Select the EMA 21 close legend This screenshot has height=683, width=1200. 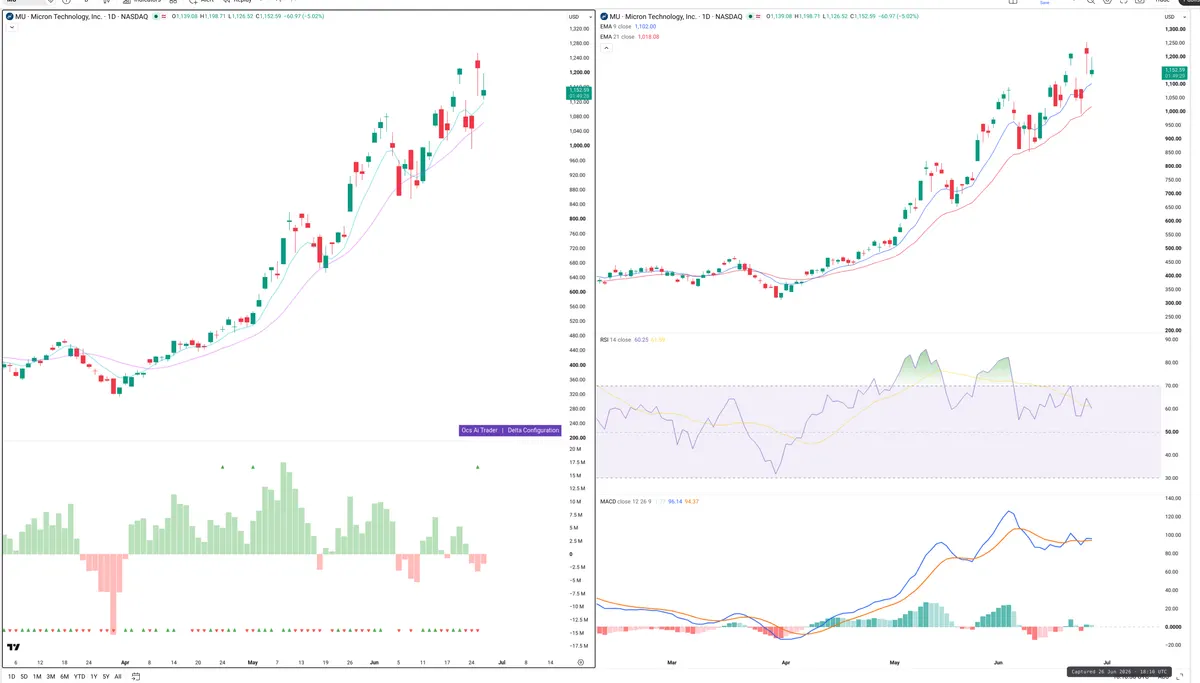pyautogui.click(x=617, y=36)
